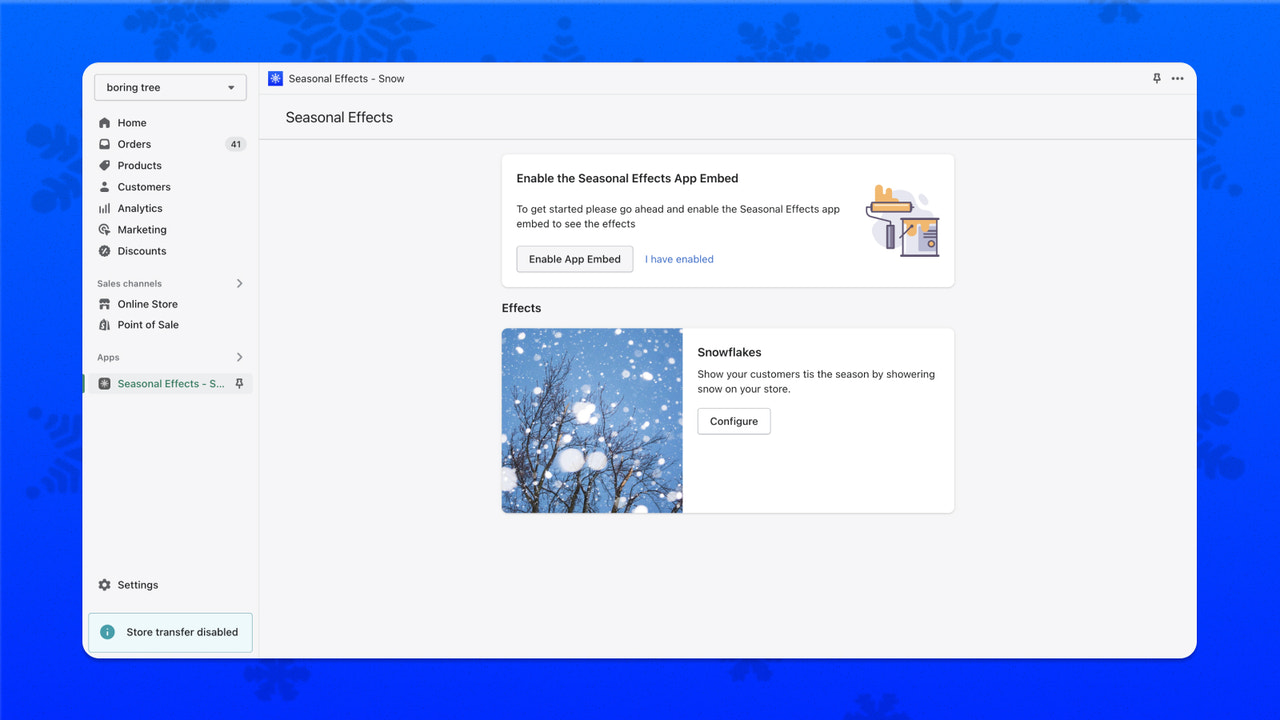Viewport: 1280px width, 720px height.
Task: Select the Home icon in the sidebar
Action: pos(105,122)
